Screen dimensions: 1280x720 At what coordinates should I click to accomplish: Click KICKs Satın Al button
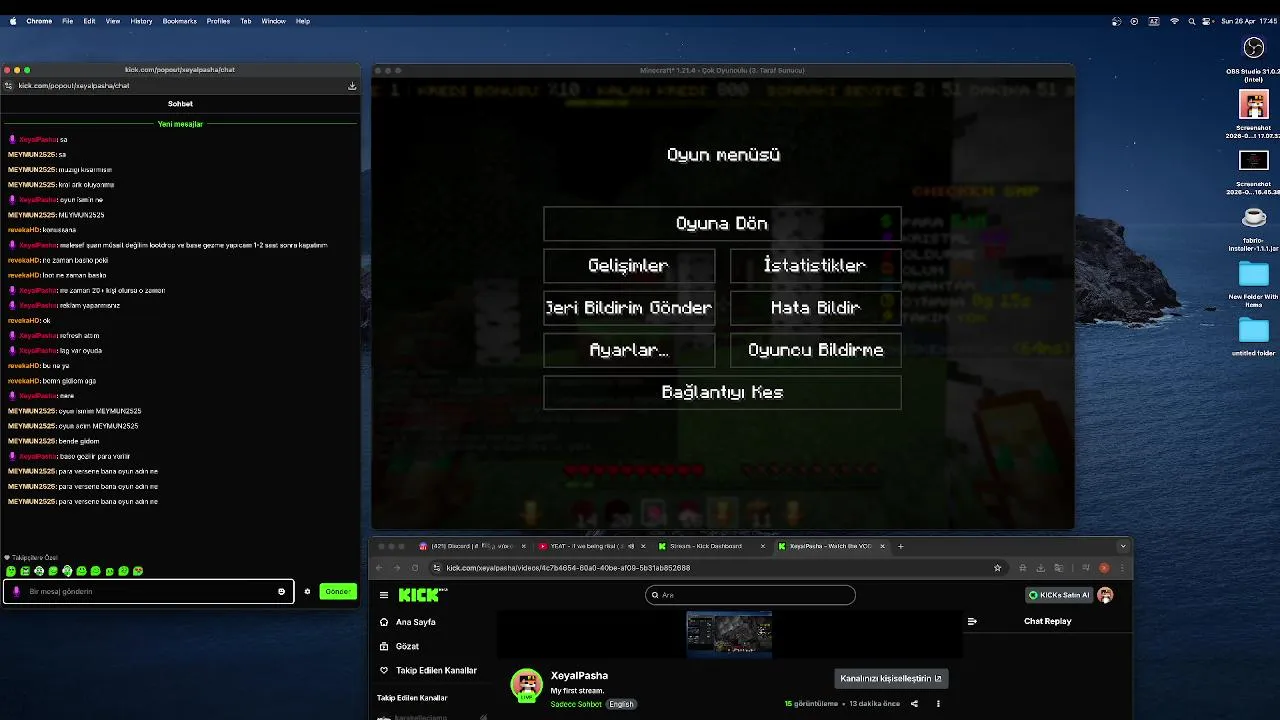pos(1059,595)
